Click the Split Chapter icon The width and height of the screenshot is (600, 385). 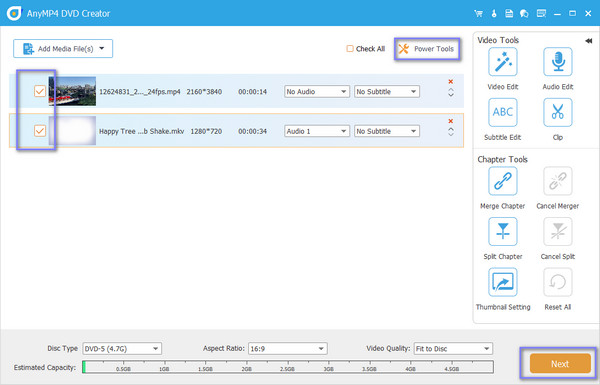tap(502, 232)
